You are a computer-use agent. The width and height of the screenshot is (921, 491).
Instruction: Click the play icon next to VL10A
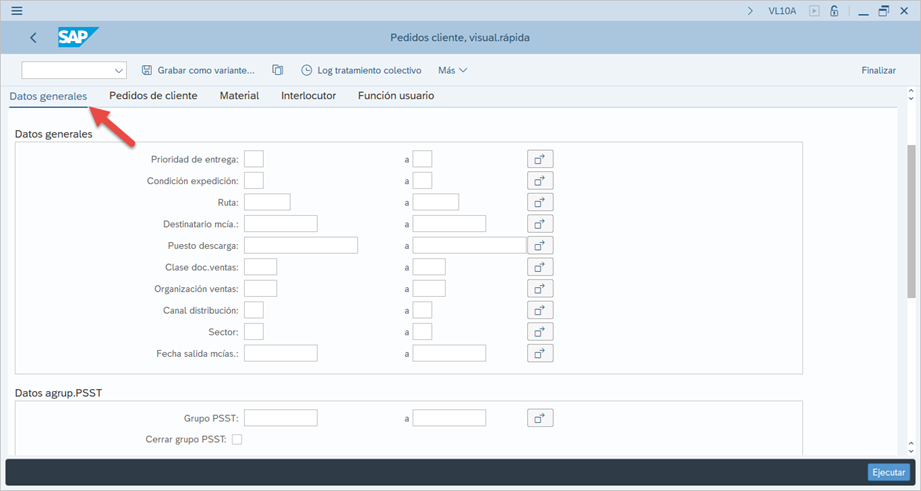[x=814, y=11]
